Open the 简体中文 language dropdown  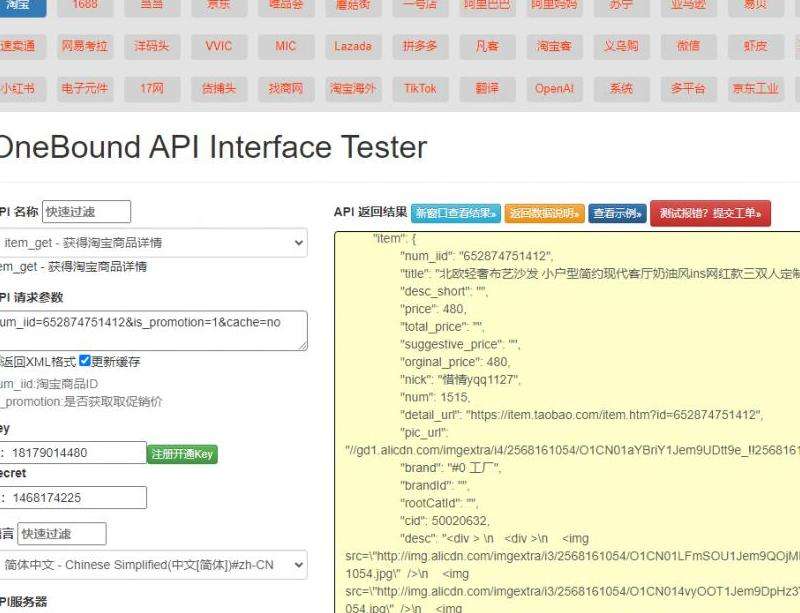[152, 565]
